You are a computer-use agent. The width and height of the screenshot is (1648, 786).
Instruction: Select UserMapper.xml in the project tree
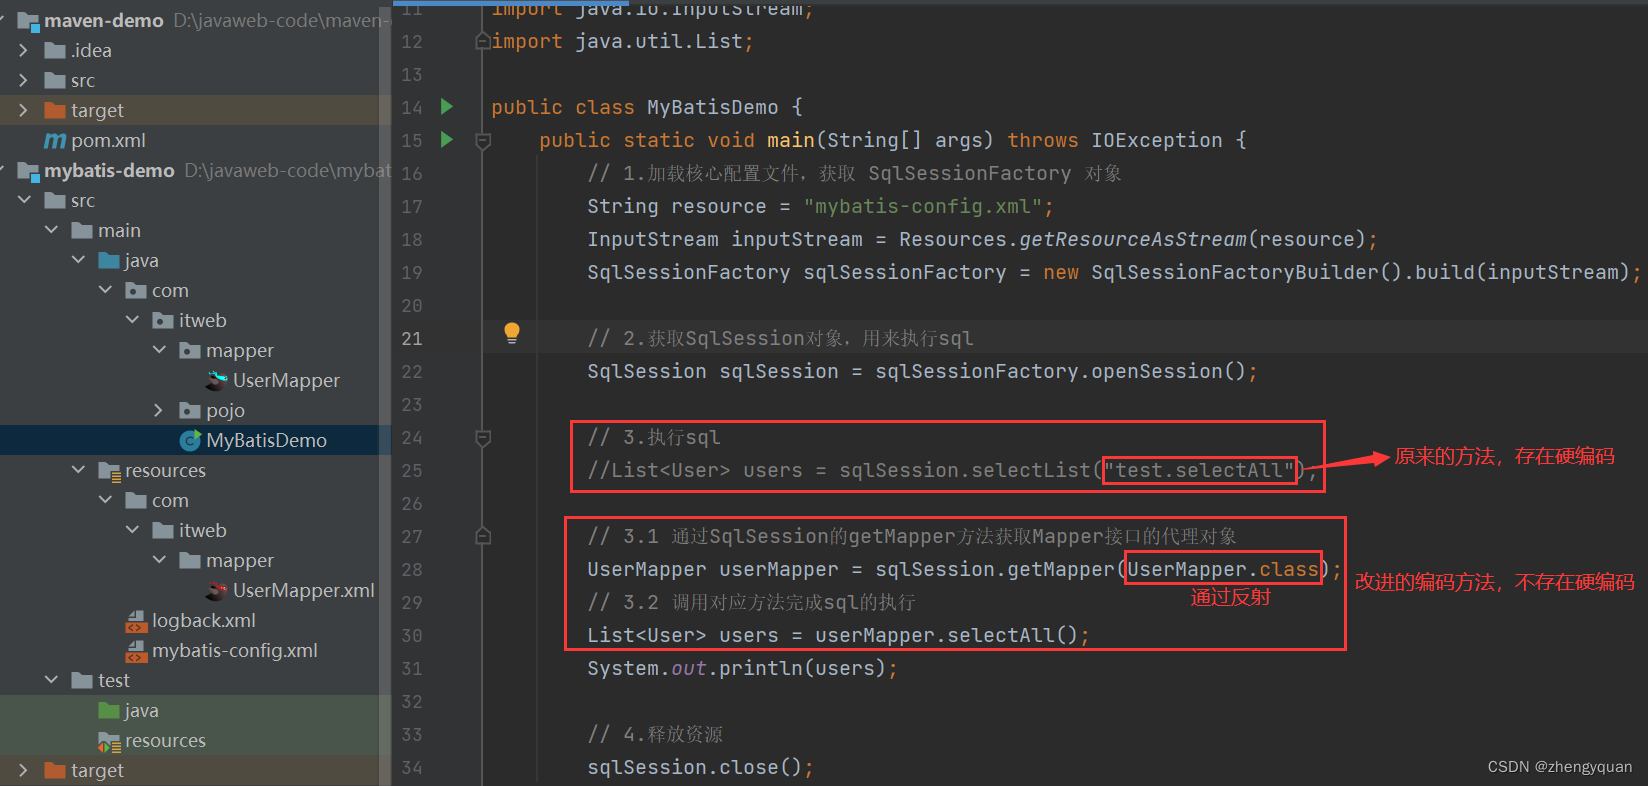(x=304, y=590)
